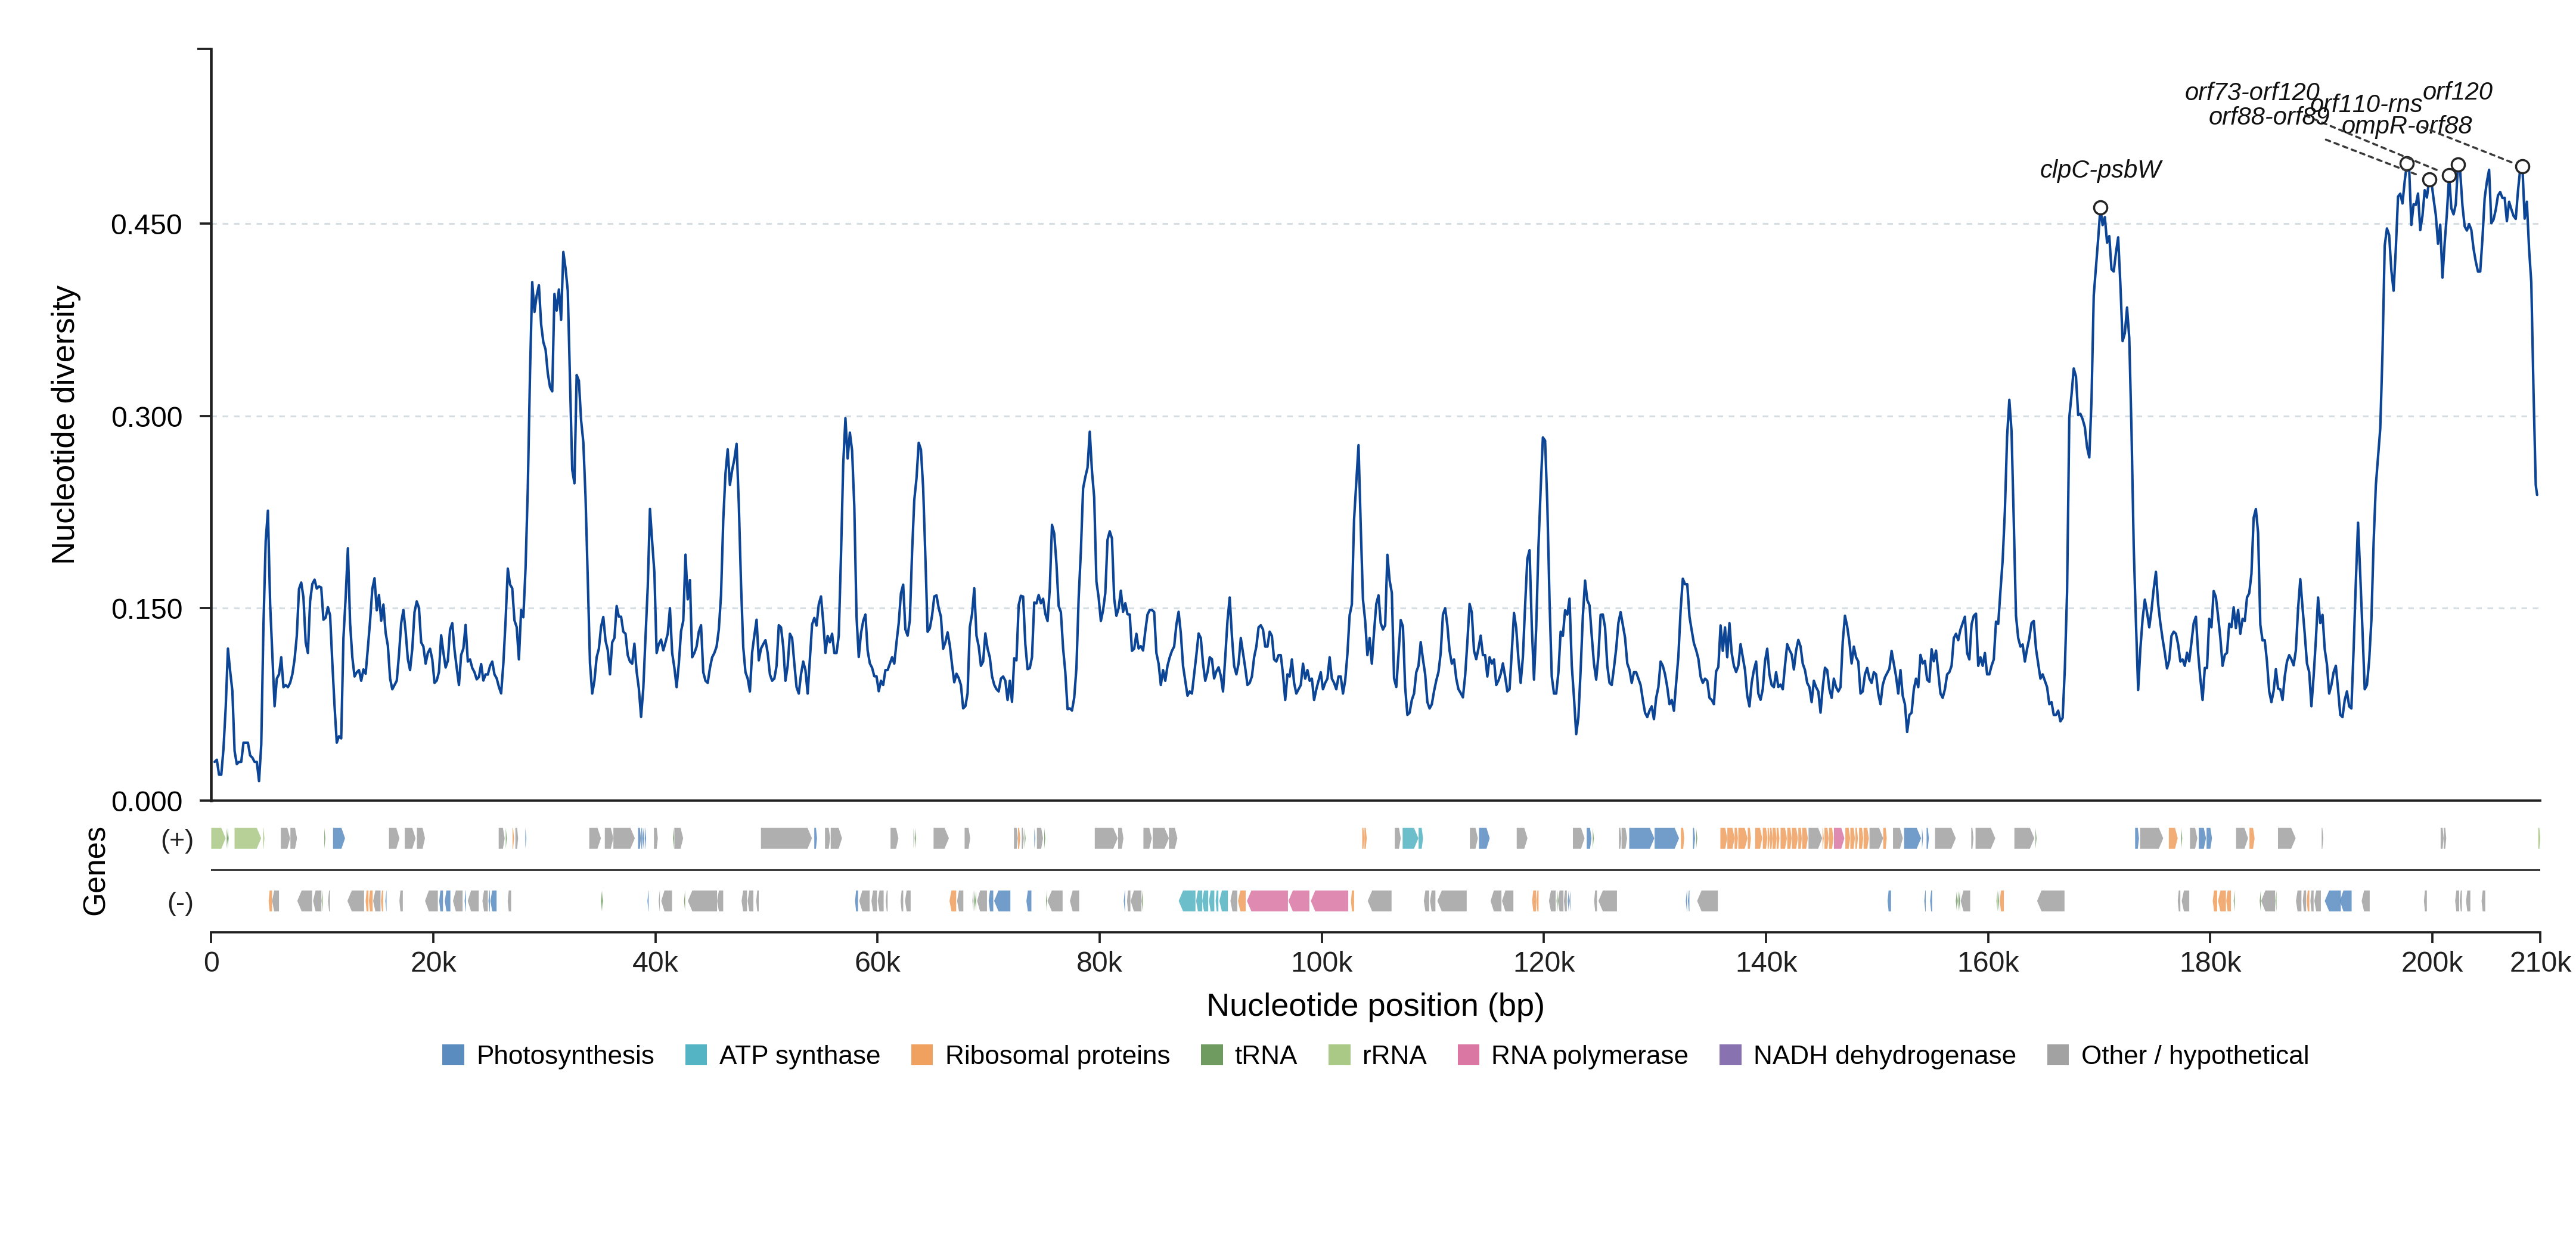Select the 'RNA polymerase' legend label
The width and height of the screenshot is (2576, 1253).
click(x=1589, y=1055)
